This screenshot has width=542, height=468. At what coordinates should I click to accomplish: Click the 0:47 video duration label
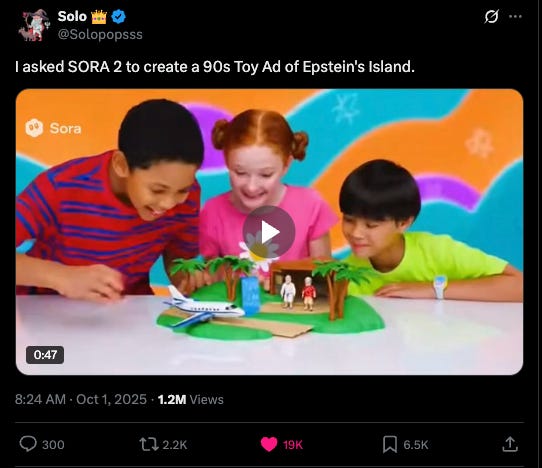(45, 355)
